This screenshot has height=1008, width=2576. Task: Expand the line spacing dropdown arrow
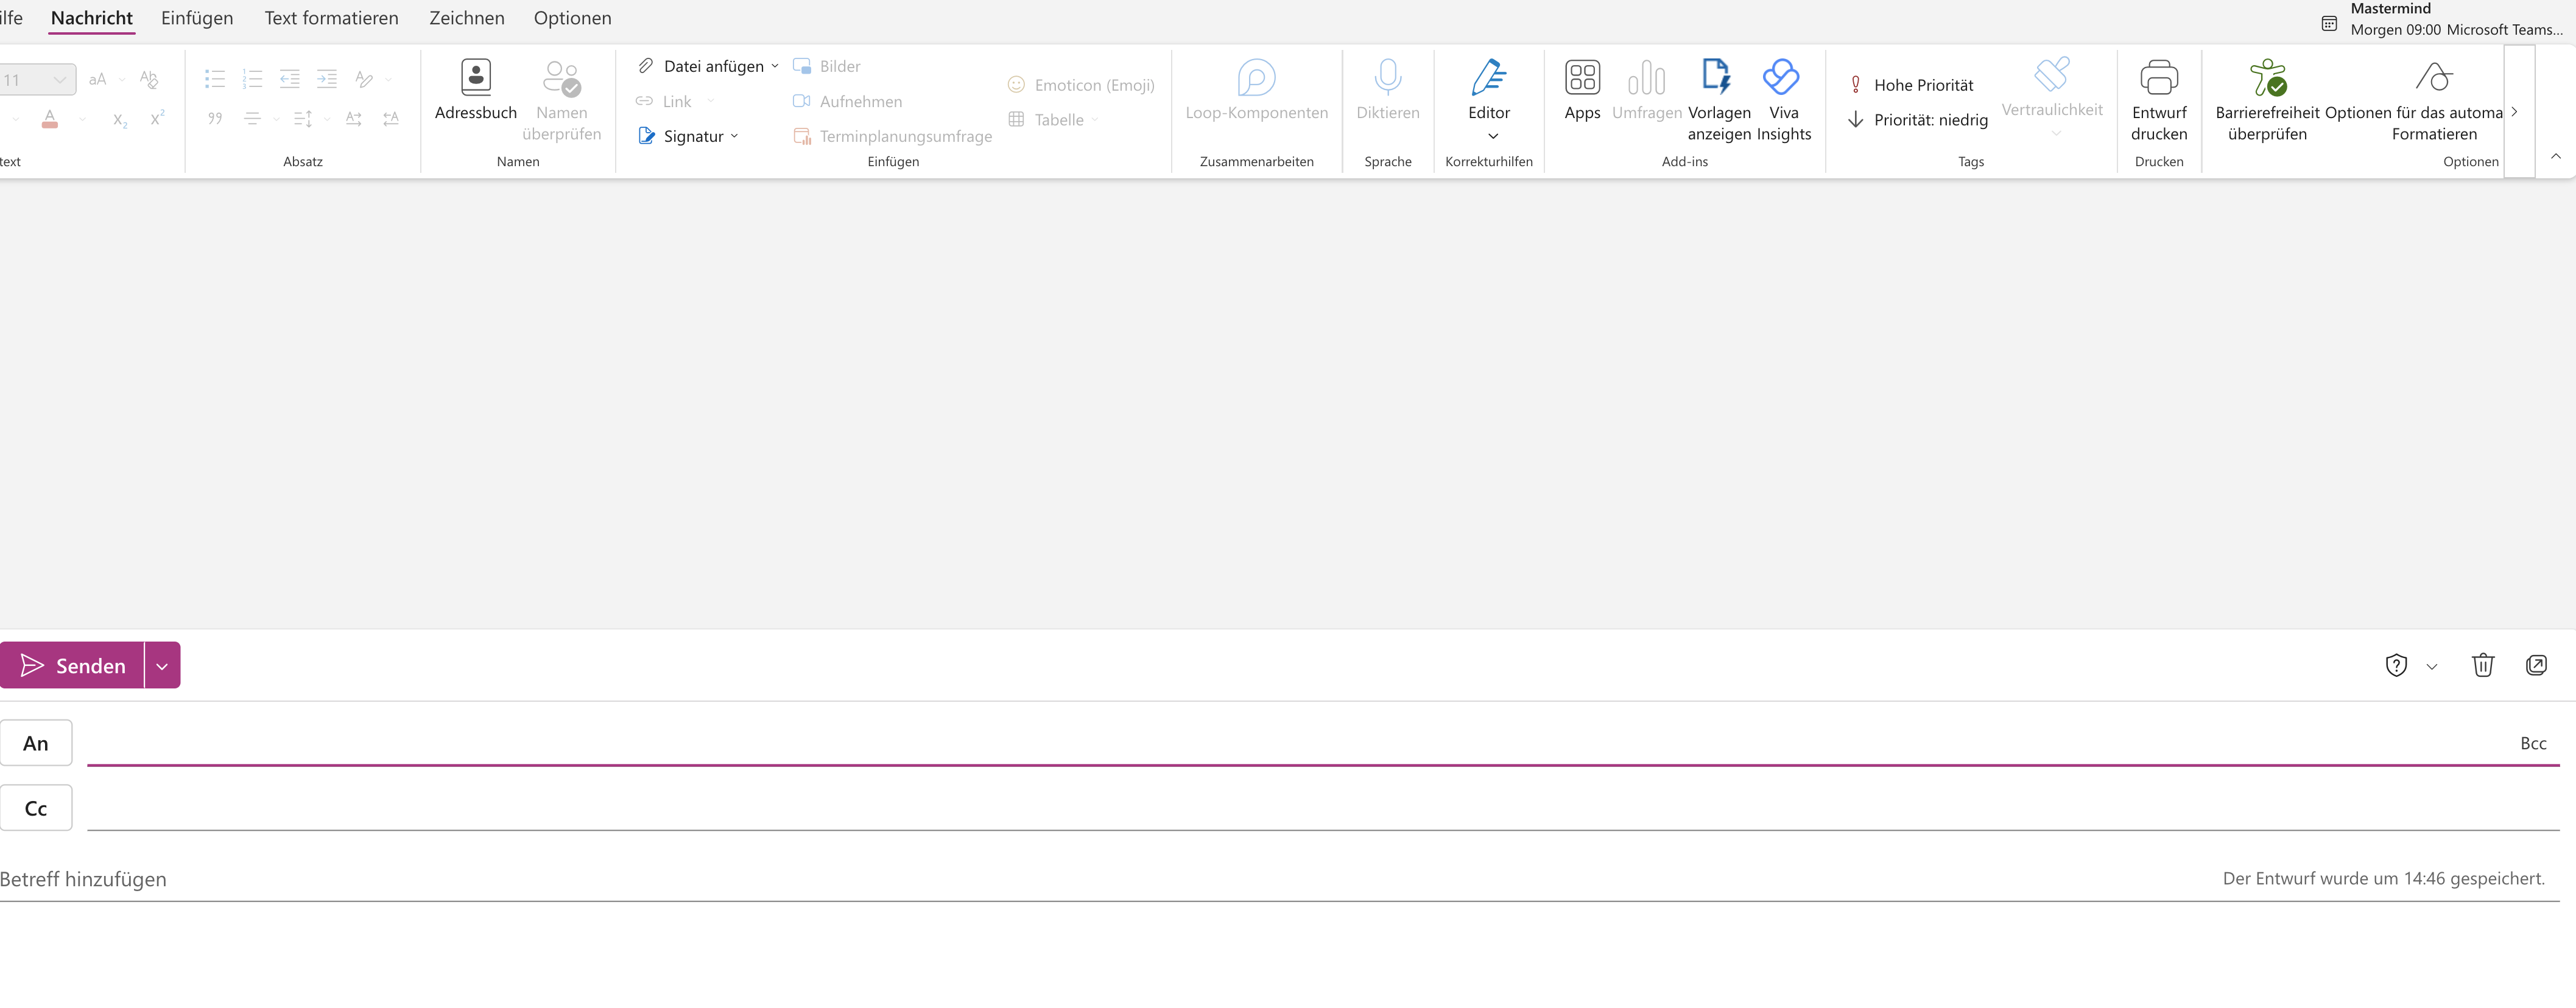(x=327, y=120)
